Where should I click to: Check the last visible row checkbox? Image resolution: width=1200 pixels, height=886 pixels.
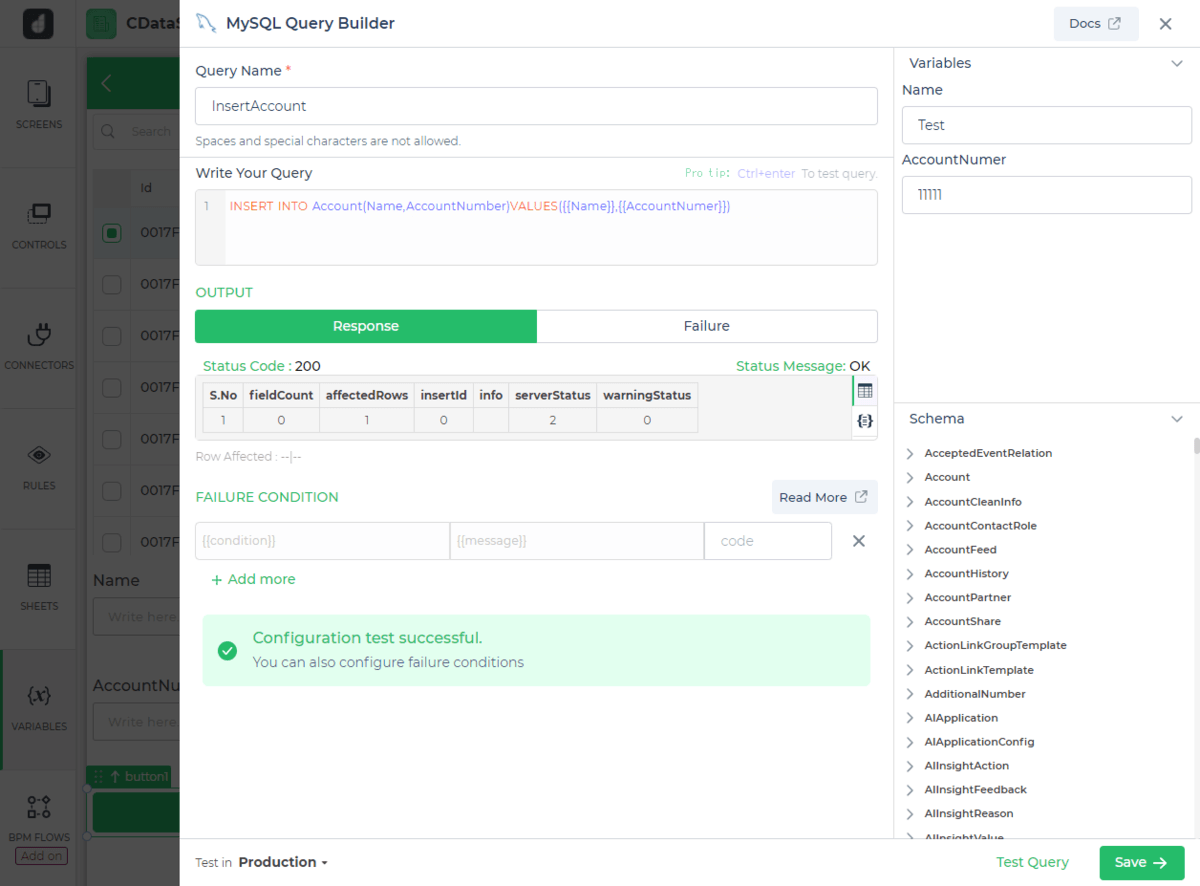tap(112, 542)
